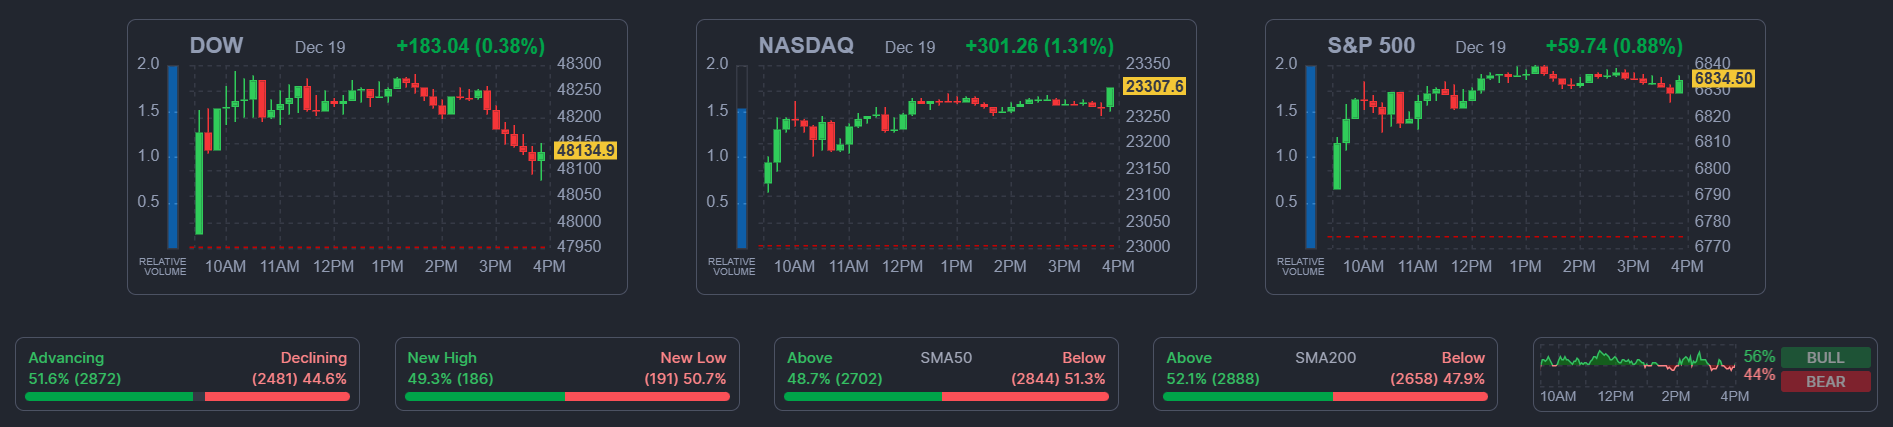Click the NASDAQ chart title

[806, 46]
